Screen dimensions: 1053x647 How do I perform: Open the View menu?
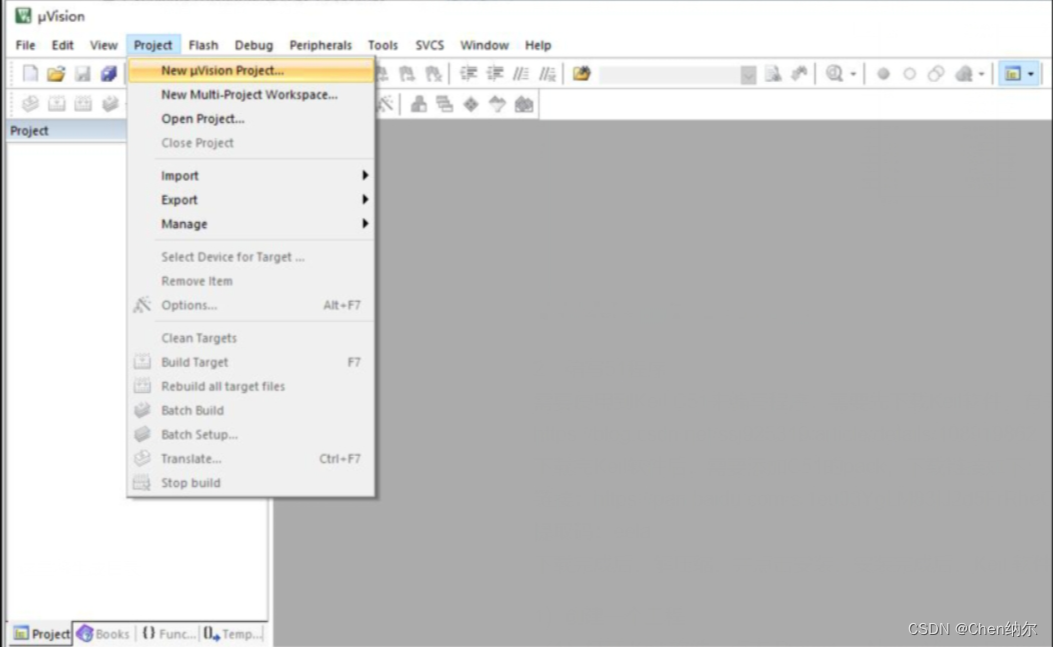click(x=103, y=45)
